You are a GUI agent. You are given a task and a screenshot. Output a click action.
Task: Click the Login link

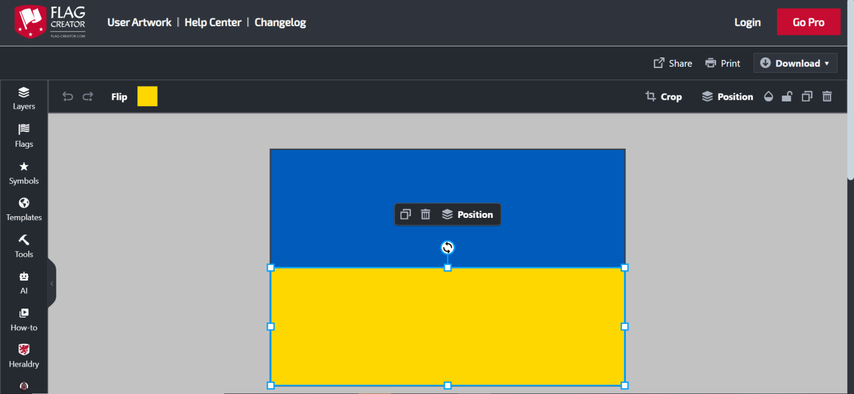tap(747, 22)
